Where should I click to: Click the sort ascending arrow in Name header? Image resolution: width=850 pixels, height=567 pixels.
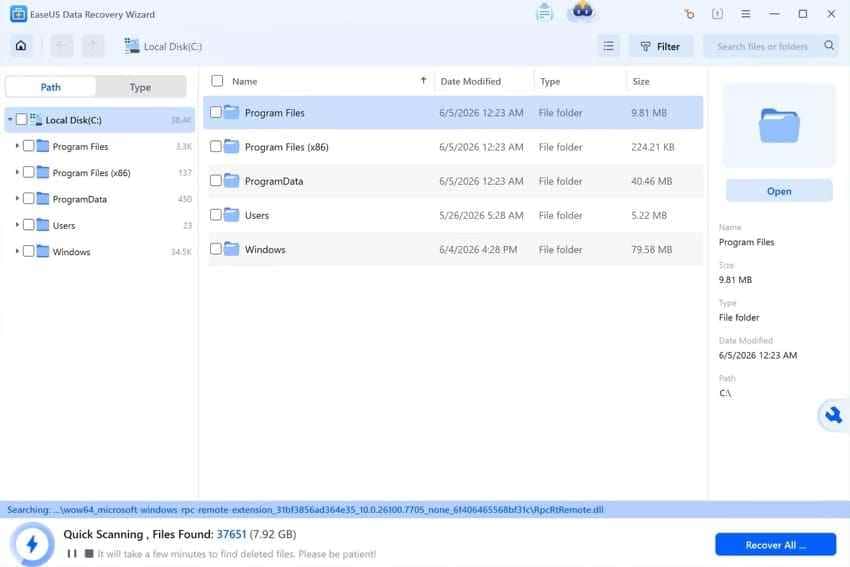(x=423, y=81)
